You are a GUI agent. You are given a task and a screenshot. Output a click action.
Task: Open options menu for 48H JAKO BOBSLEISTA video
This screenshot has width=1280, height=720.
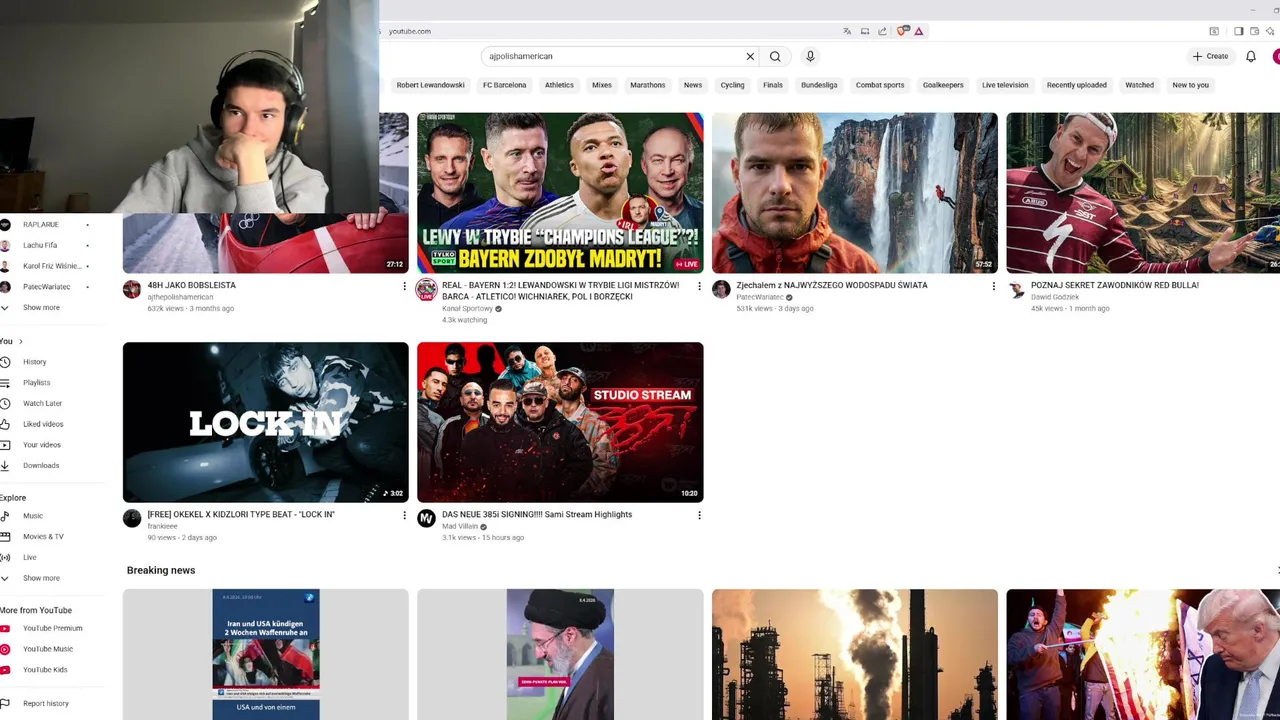click(404, 286)
